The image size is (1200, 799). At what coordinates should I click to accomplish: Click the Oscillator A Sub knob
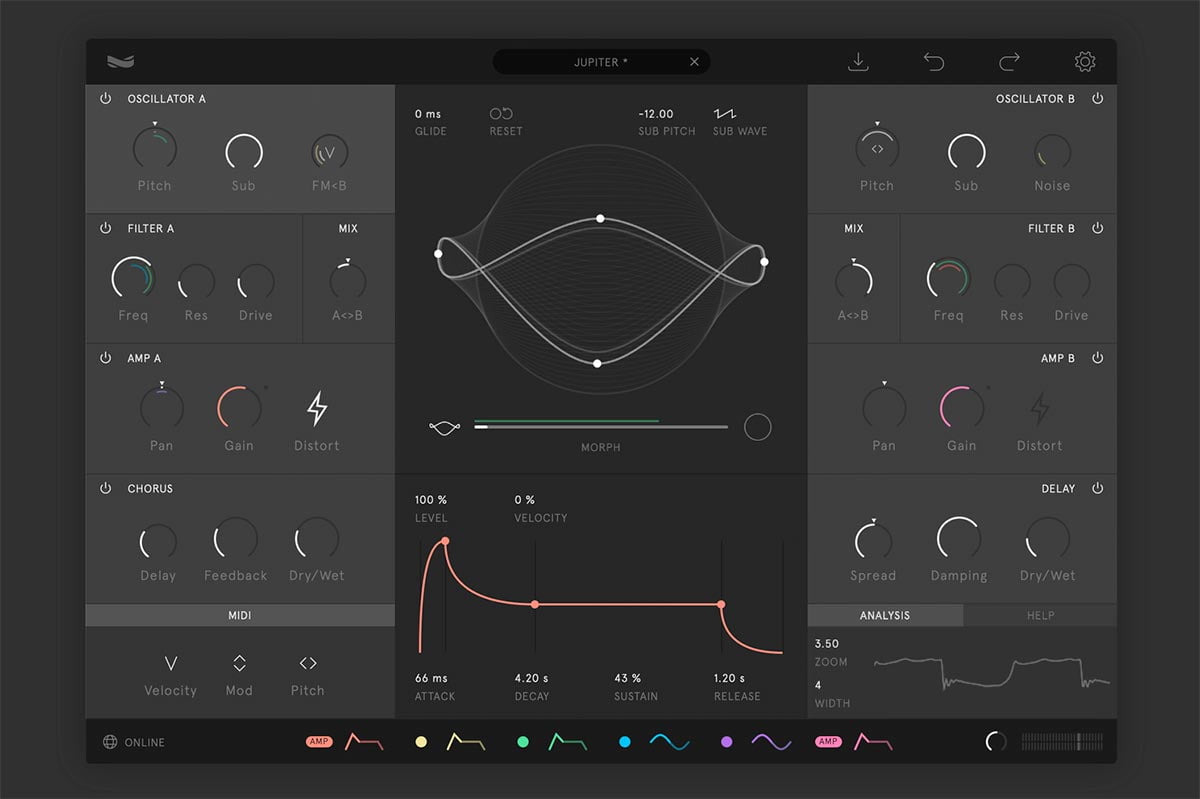pyautogui.click(x=244, y=152)
